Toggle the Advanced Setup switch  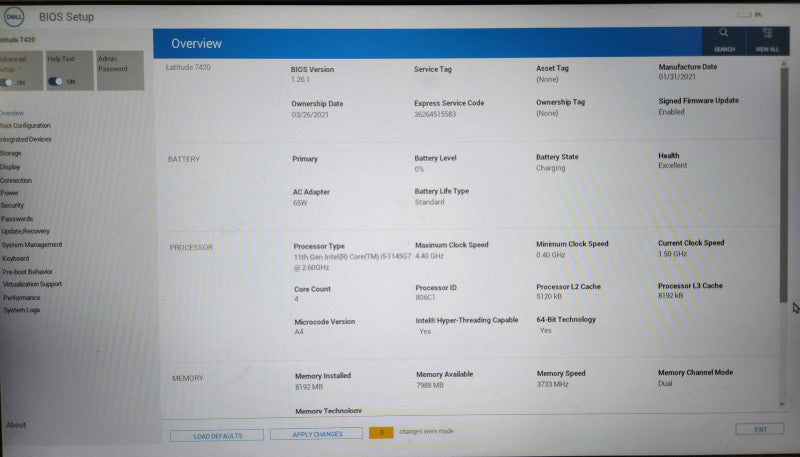click(x=7, y=82)
